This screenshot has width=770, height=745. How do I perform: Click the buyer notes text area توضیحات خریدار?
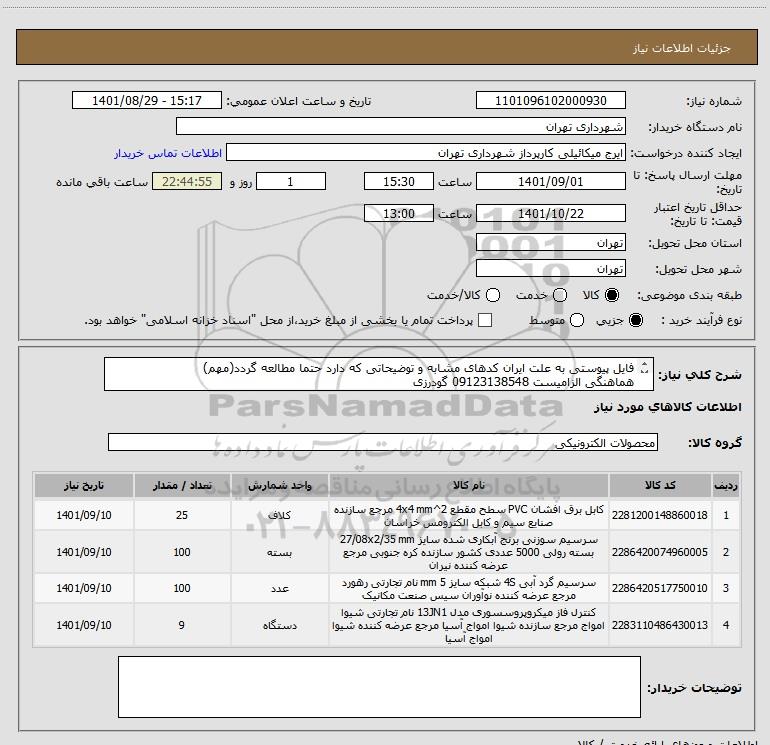379,687
